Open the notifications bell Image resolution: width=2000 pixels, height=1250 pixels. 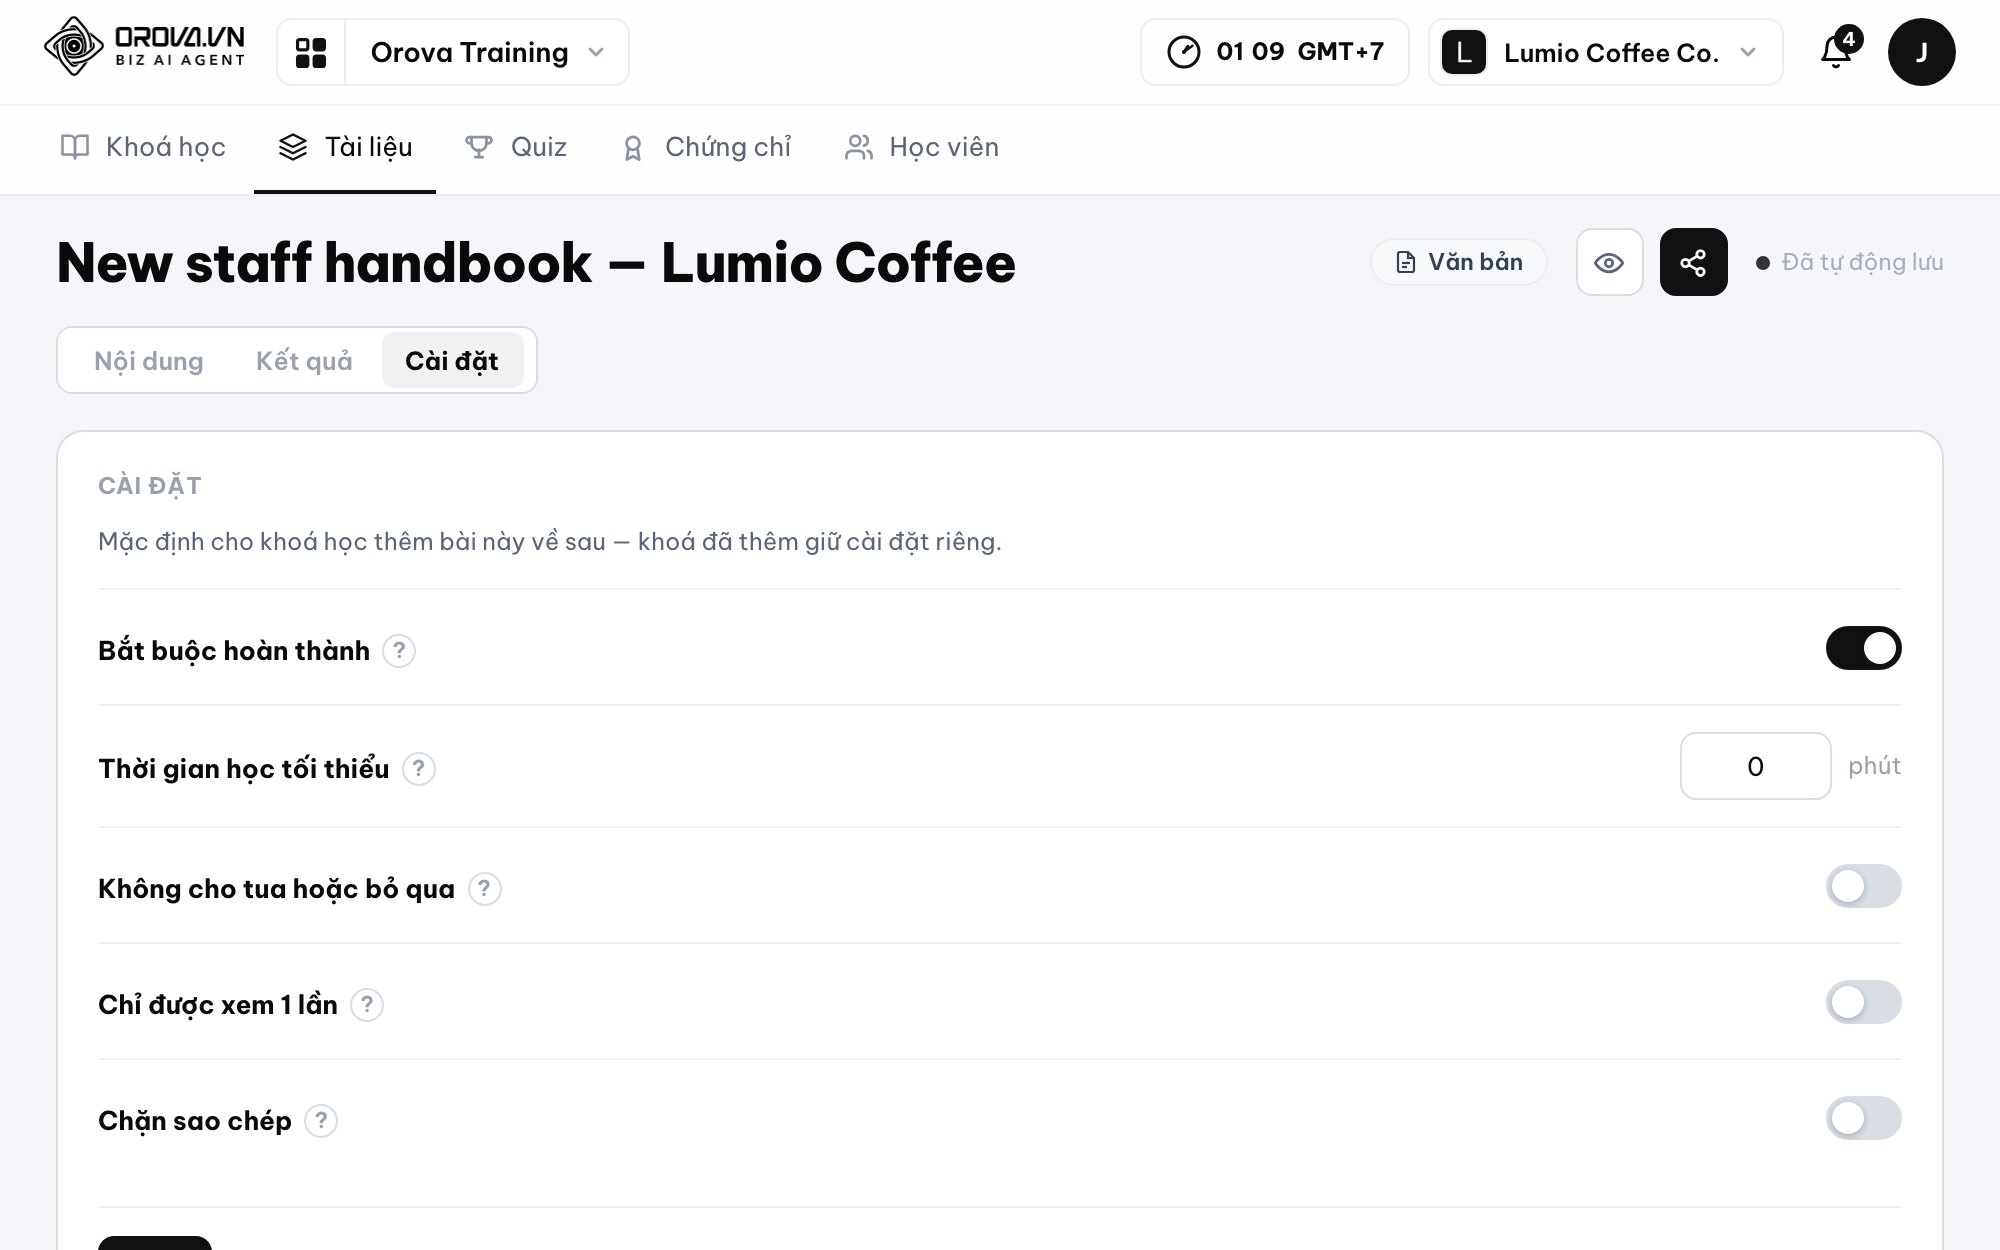click(x=1837, y=51)
